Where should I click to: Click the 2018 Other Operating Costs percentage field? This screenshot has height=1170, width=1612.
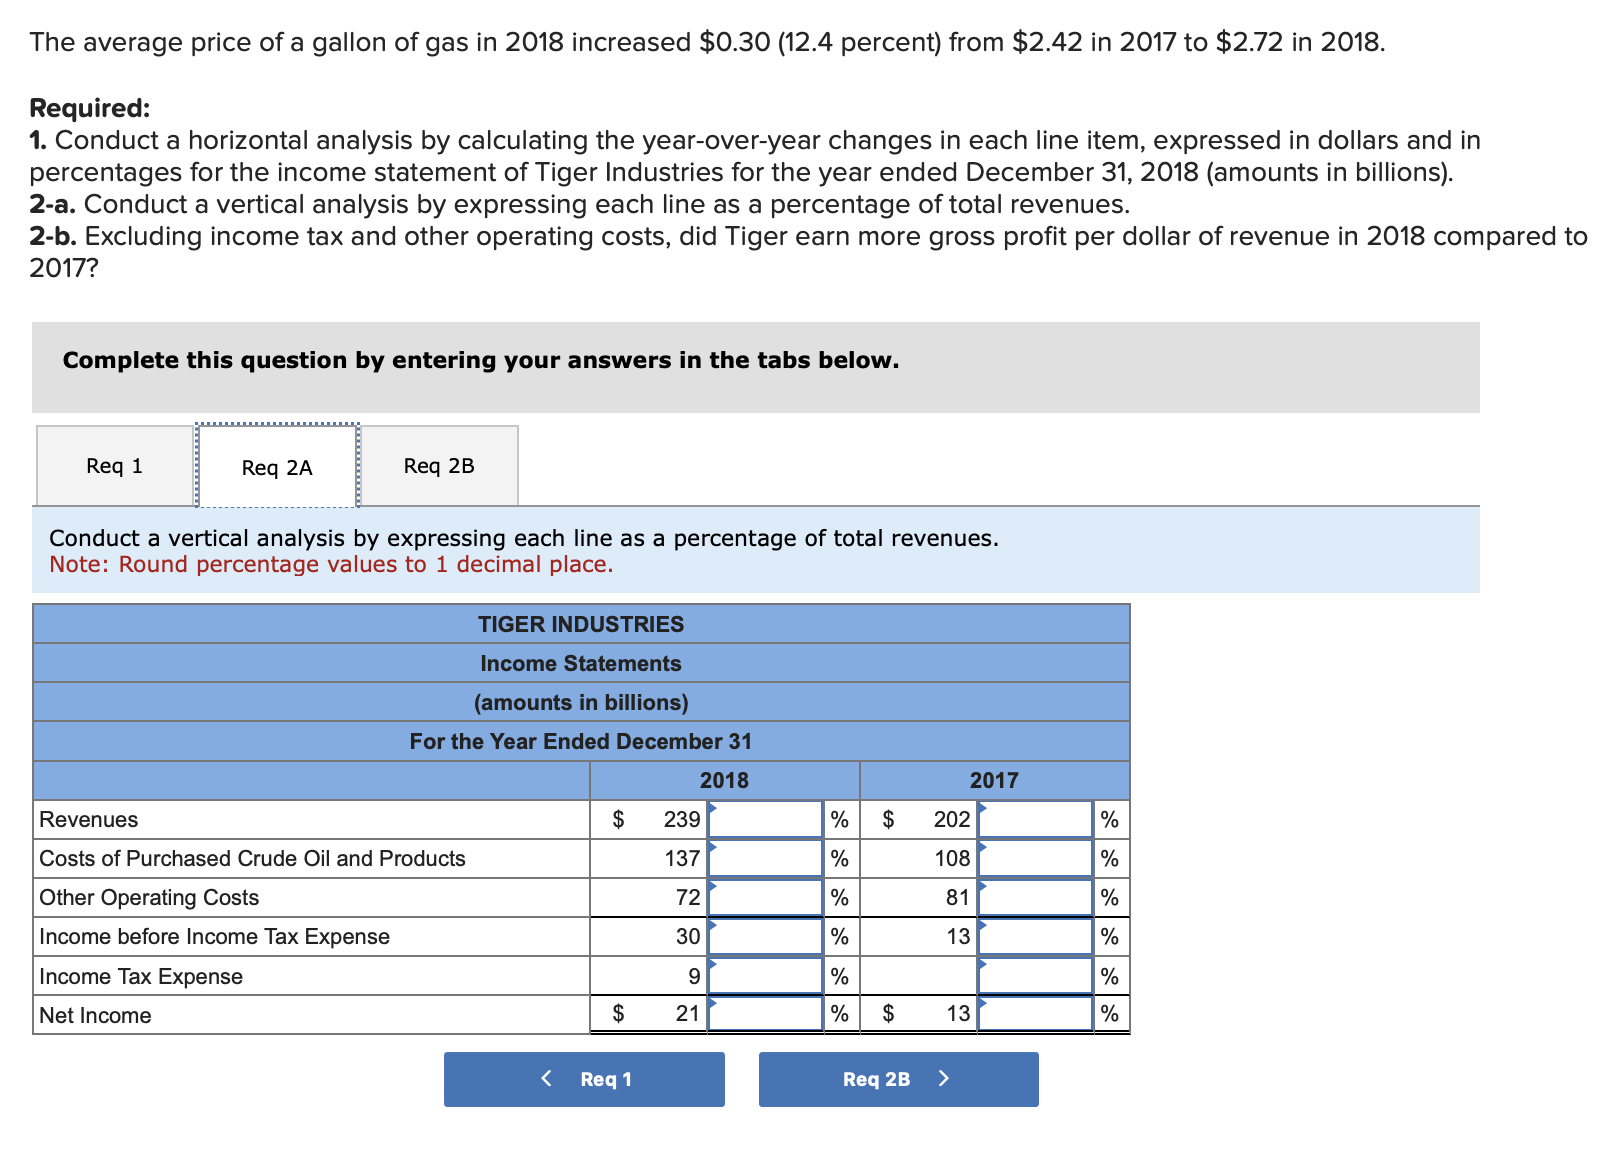point(763,896)
